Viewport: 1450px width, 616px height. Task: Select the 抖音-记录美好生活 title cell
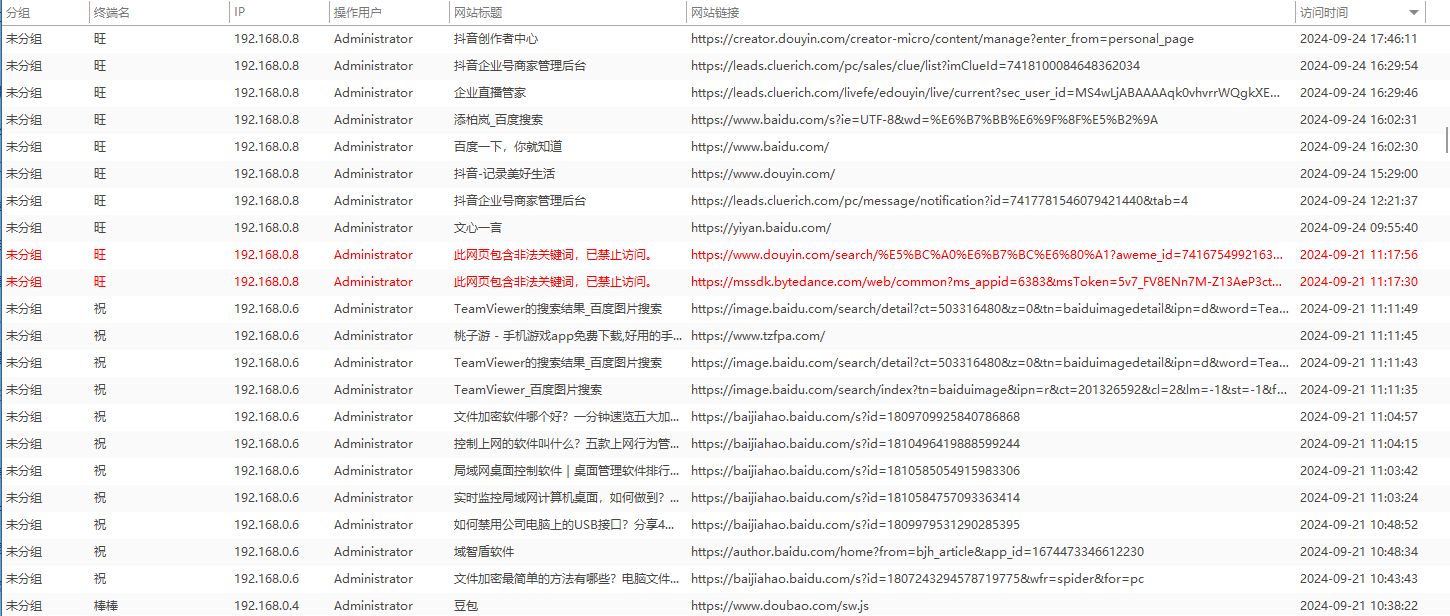pos(504,174)
